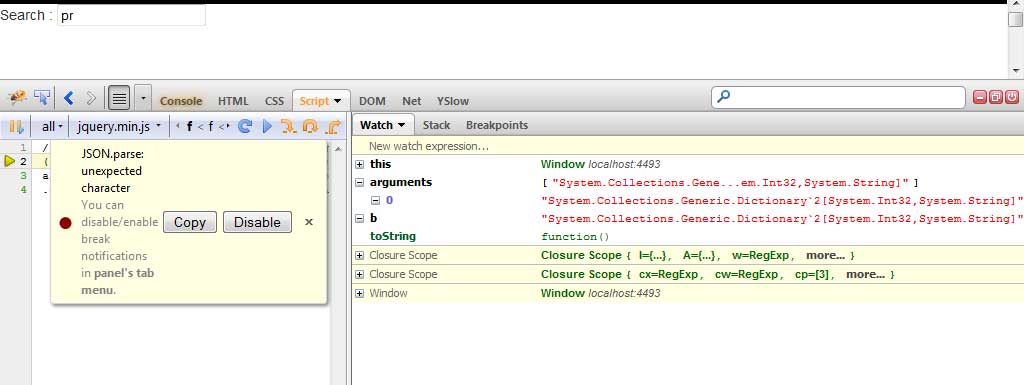Toggle breakpoint on line 1
The height and width of the screenshot is (385, 1024).
(23, 147)
